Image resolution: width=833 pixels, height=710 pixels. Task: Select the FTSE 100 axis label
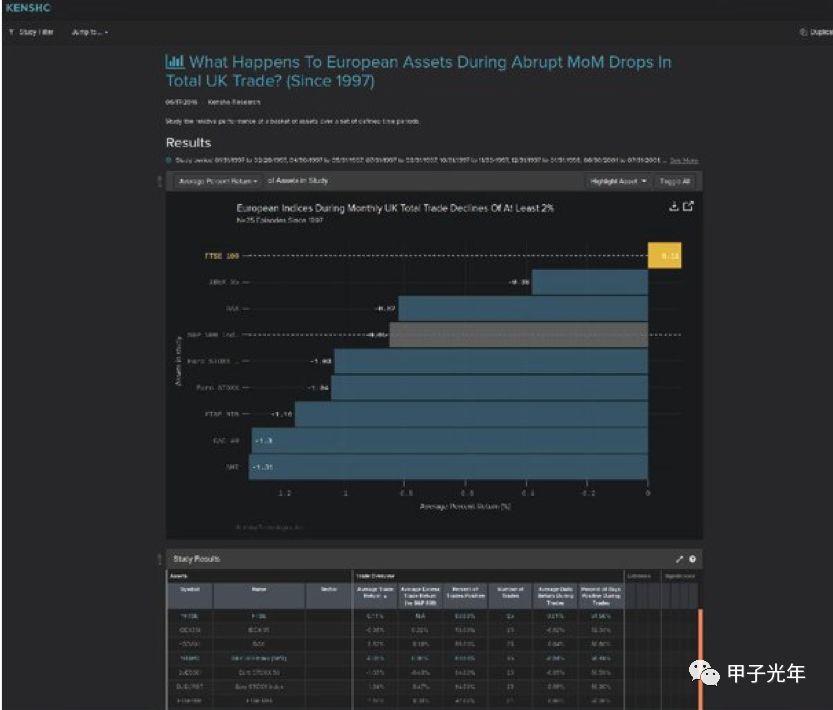click(222, 256)
